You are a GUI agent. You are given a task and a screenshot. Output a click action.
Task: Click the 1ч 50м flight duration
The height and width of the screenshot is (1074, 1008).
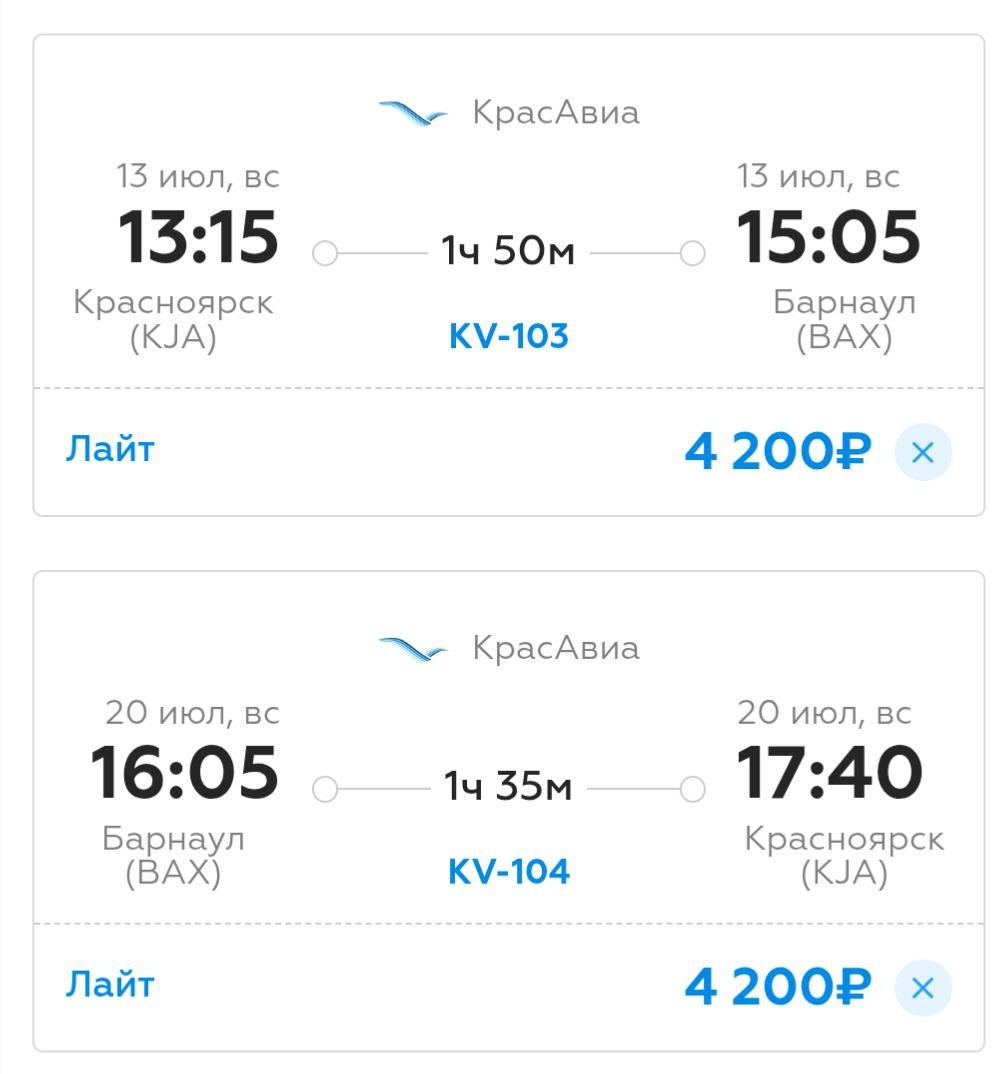(508, 253)
